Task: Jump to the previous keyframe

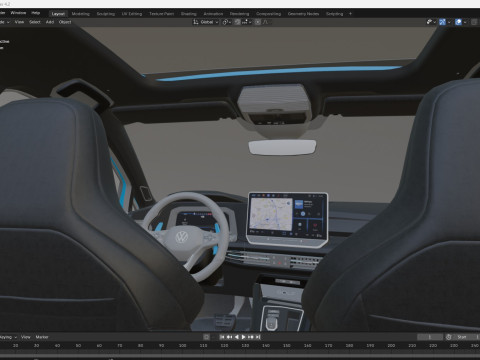Action: 229,337
